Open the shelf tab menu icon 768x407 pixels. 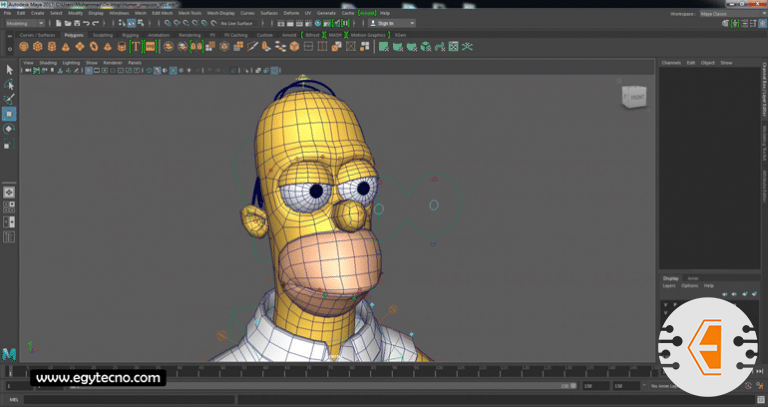coord(9,35)
